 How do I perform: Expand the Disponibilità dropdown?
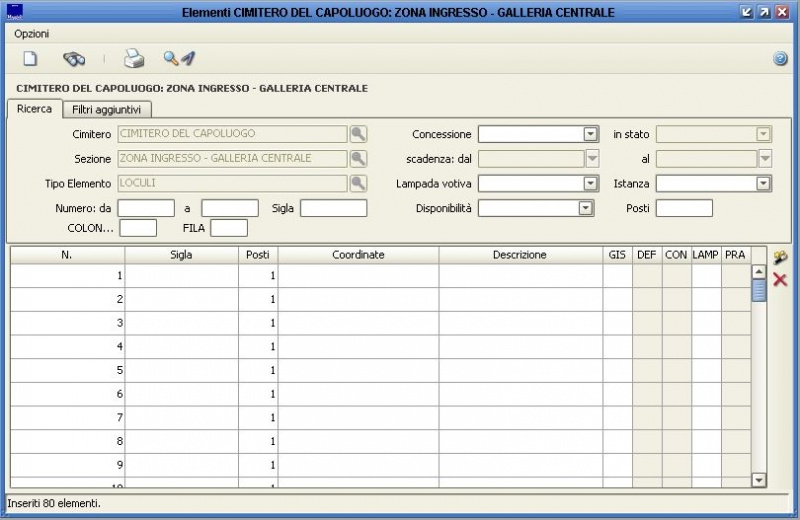[586, 208]
